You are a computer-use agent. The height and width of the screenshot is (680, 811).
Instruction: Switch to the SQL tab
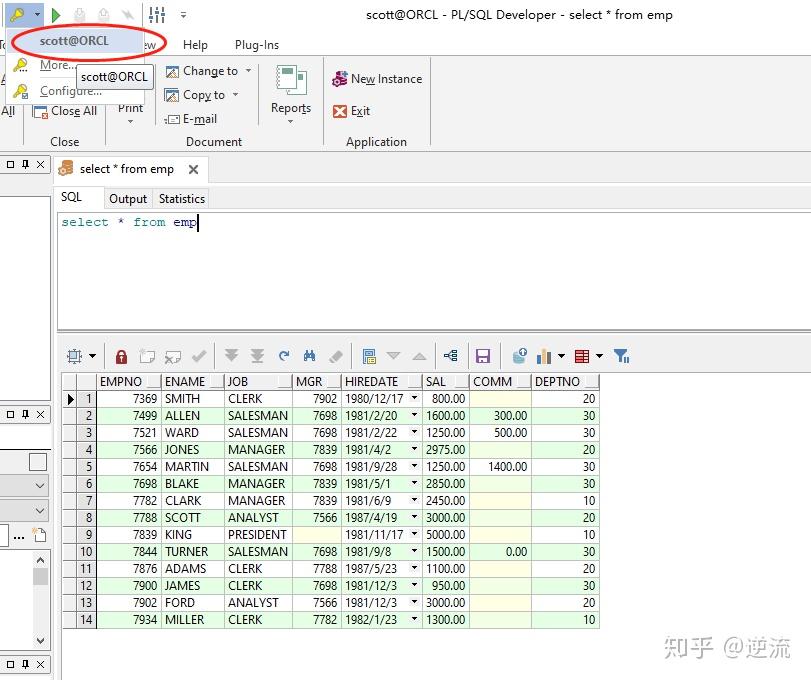[x=71, y=198]
